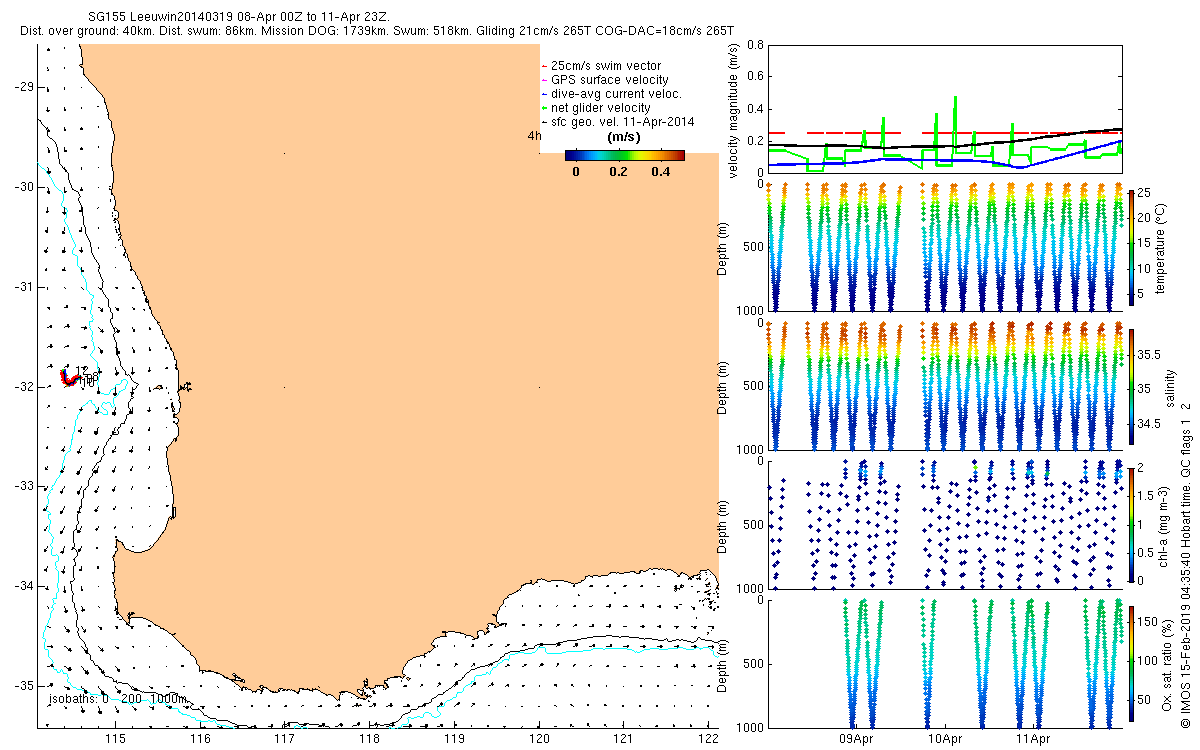Screen dimensions: 1200x750
Task: Click the red swim vector legend marker
Action: 544,66
